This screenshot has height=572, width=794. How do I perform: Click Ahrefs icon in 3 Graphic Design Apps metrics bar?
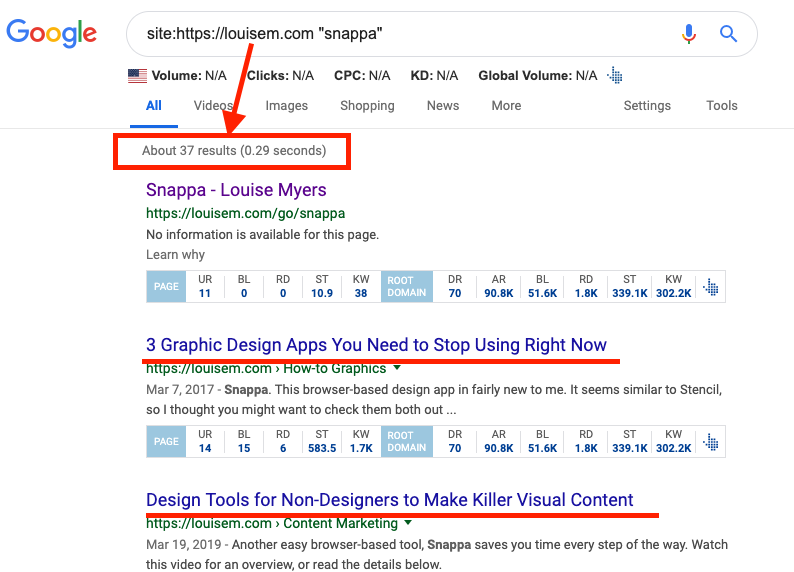point(710,442)
